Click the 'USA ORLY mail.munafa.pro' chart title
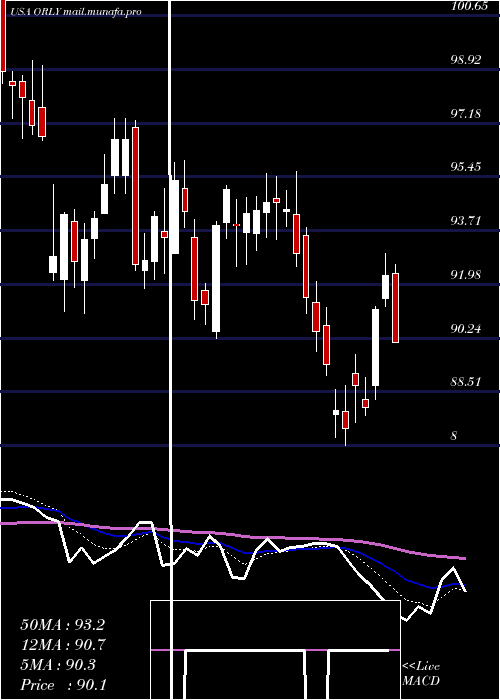This screenshot has height=700, width=500. (x=75, y=12)
